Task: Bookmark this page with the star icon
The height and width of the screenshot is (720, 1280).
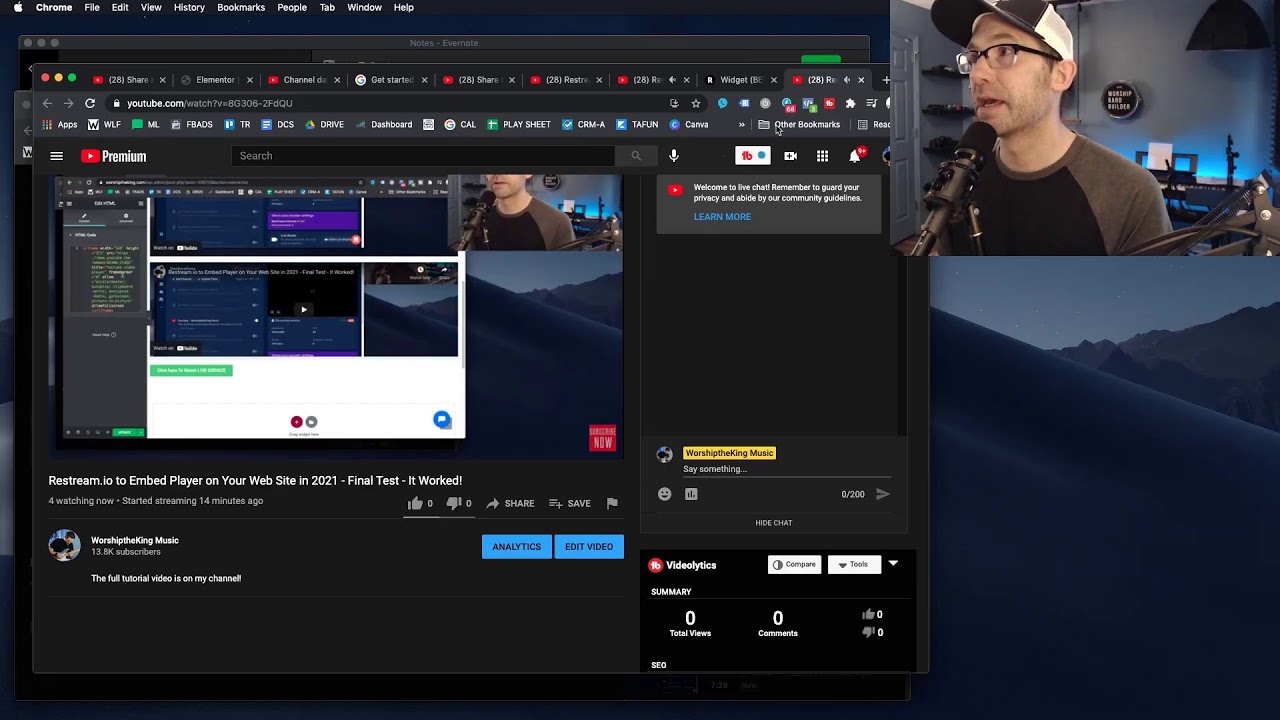Action: 696,103
